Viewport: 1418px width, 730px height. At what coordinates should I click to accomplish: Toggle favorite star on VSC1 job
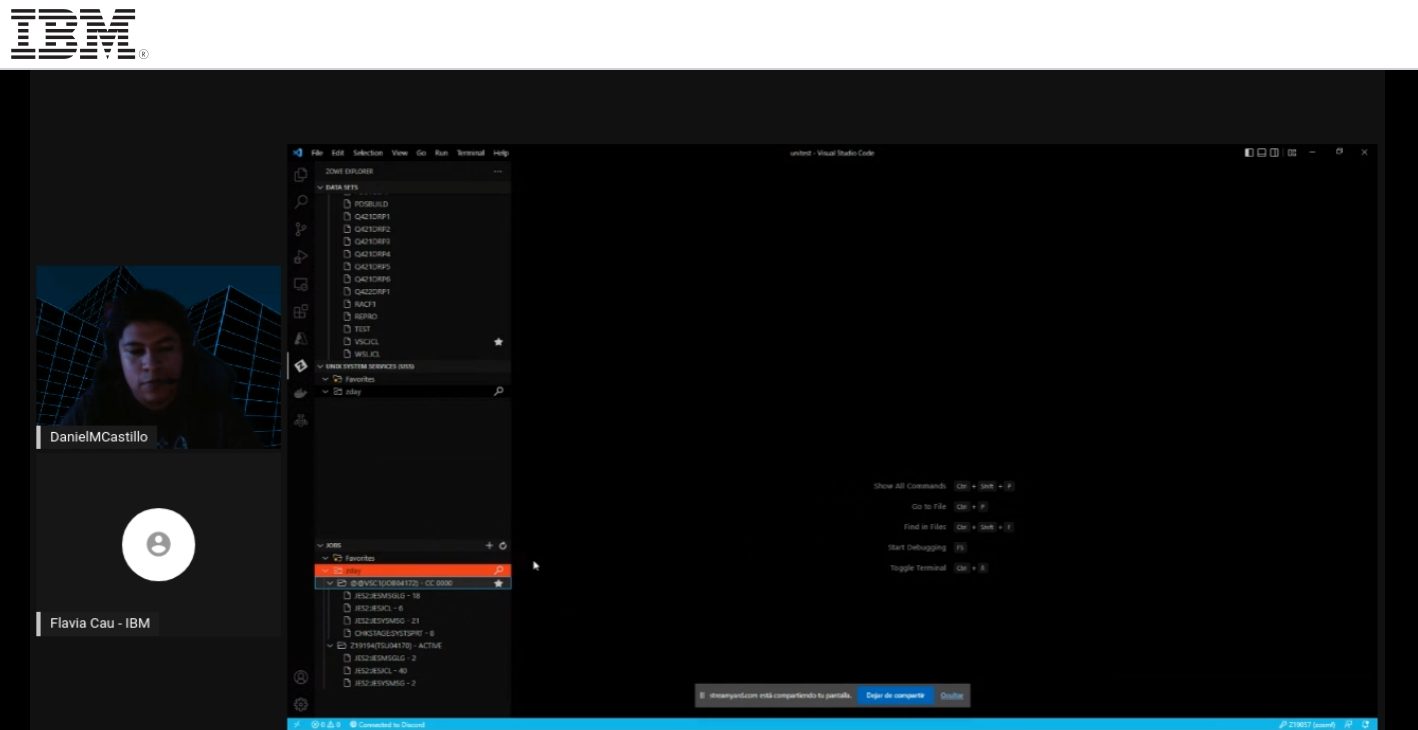tap(498, 583)
